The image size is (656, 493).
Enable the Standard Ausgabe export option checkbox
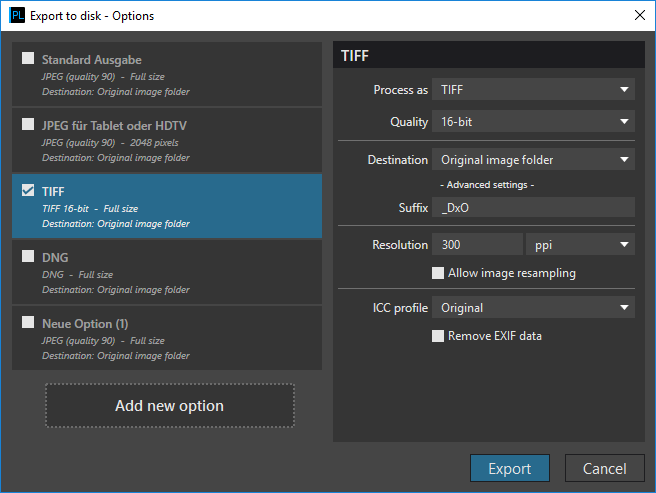coord(28,58)
